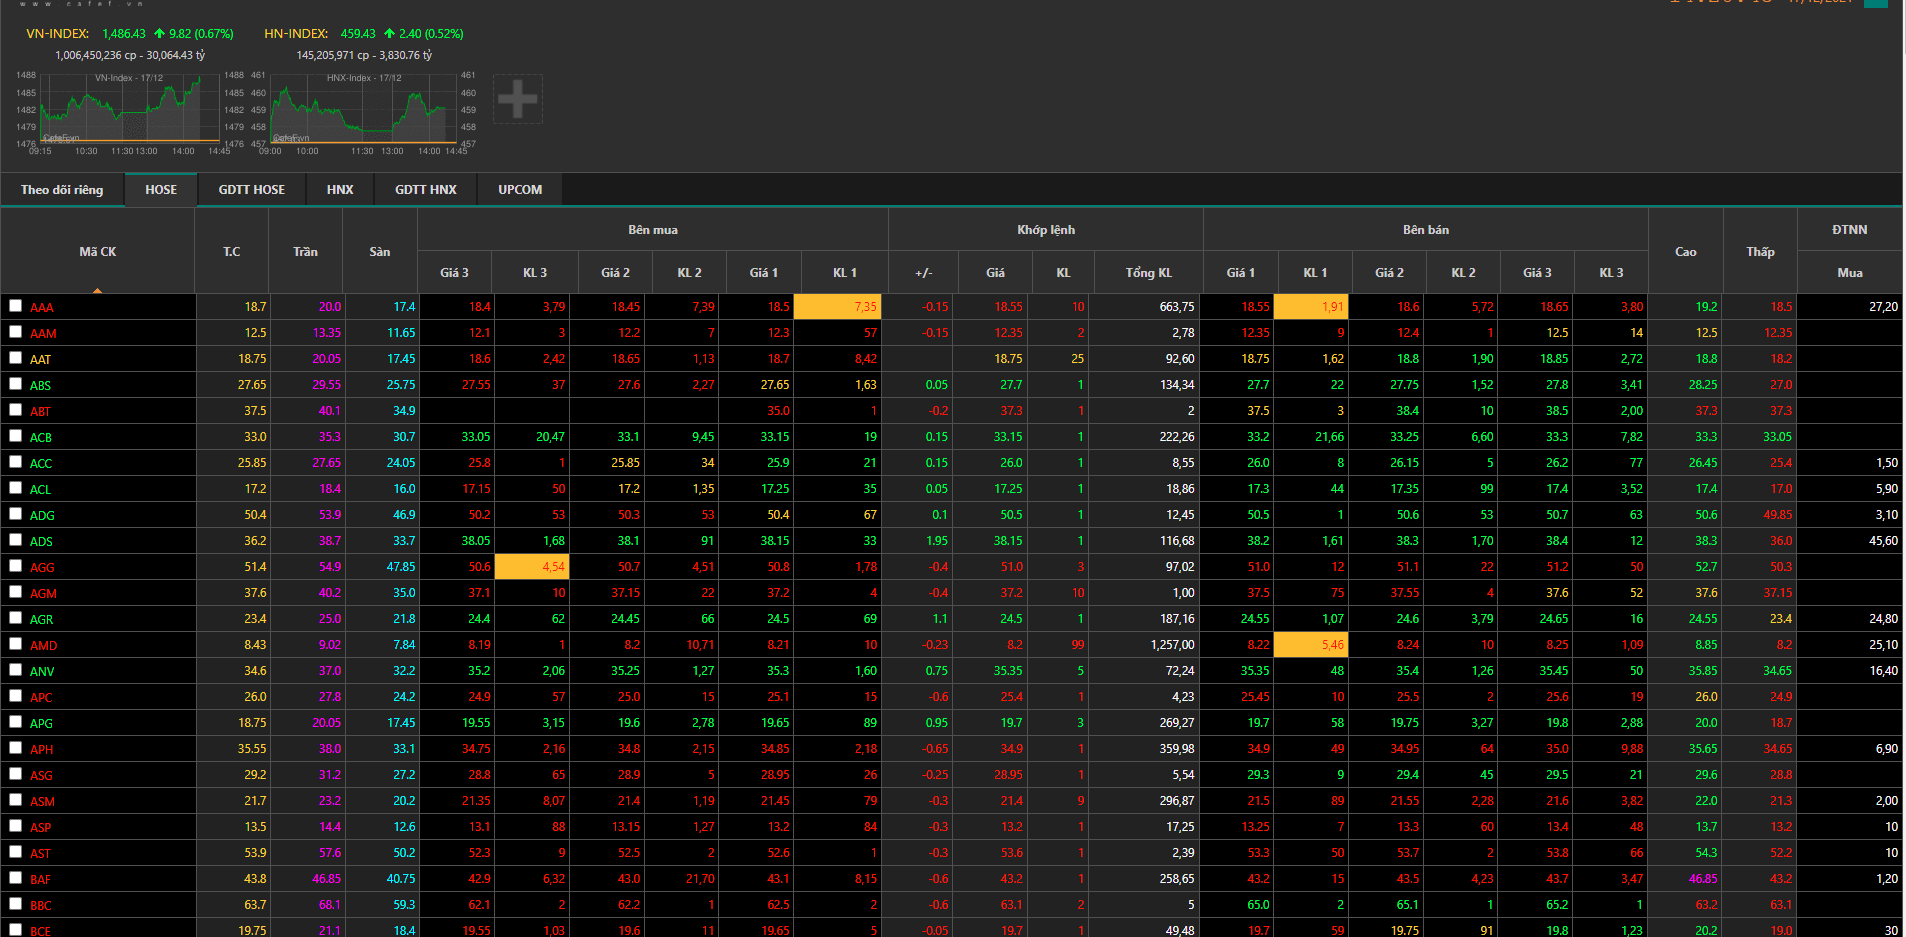This screenshot has height=937, width=1906.
Task: Enable the checkbox beside ABS
Action: [15, 384]
